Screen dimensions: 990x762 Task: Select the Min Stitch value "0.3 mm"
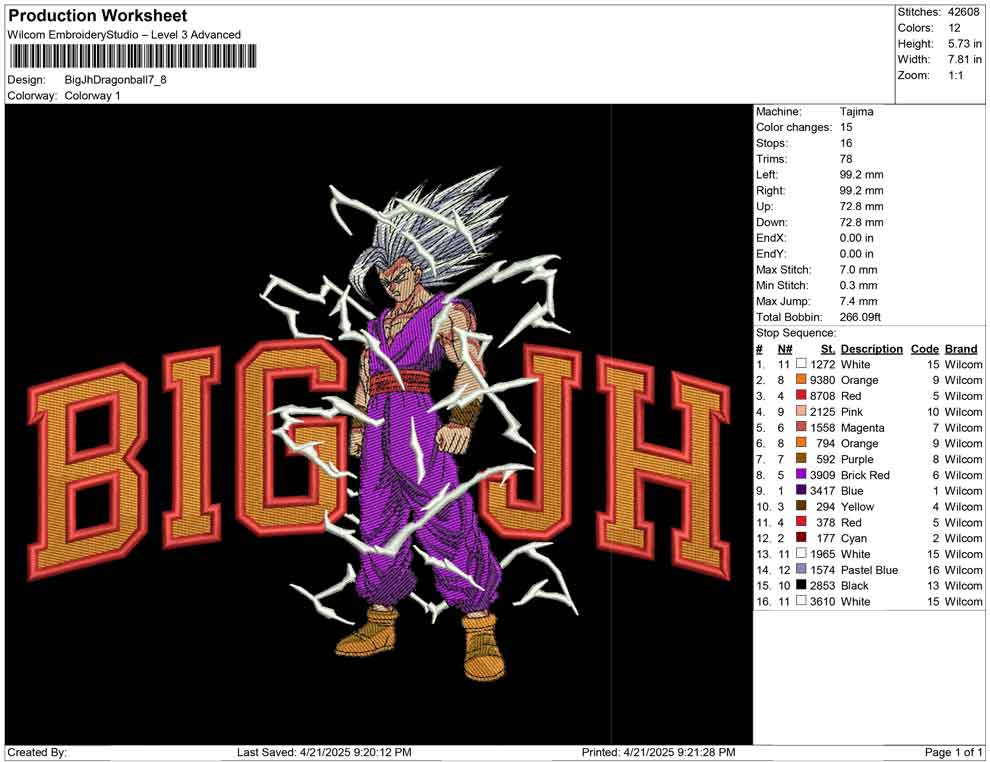858,285
